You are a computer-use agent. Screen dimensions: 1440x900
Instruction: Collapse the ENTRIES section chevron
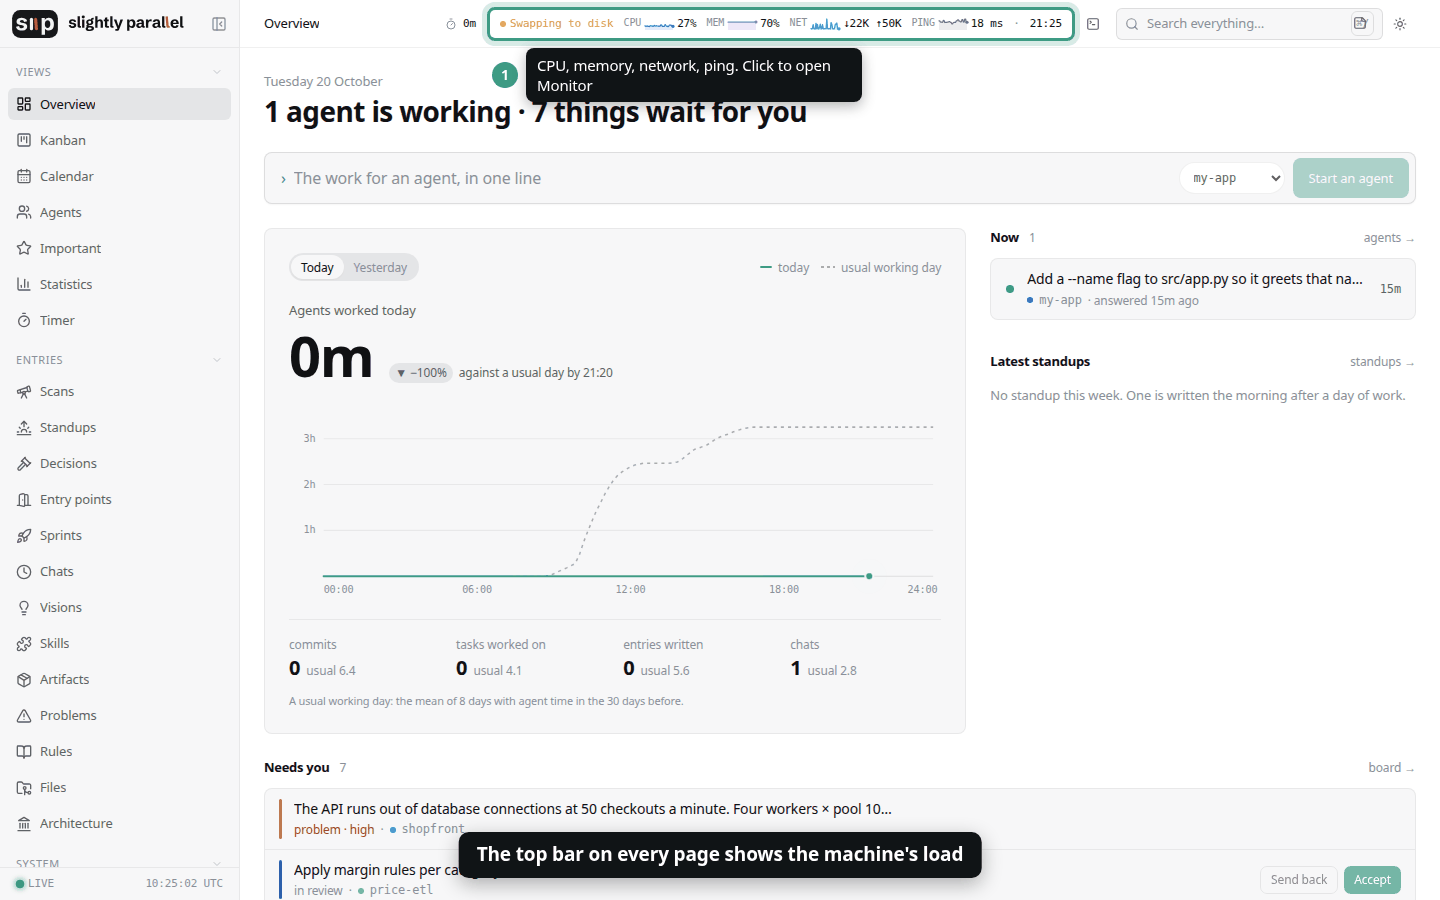tap(217, 360)
